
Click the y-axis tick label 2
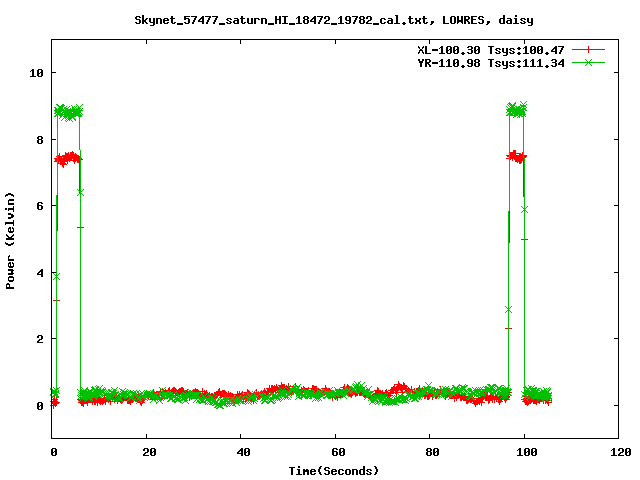(40, 339)
